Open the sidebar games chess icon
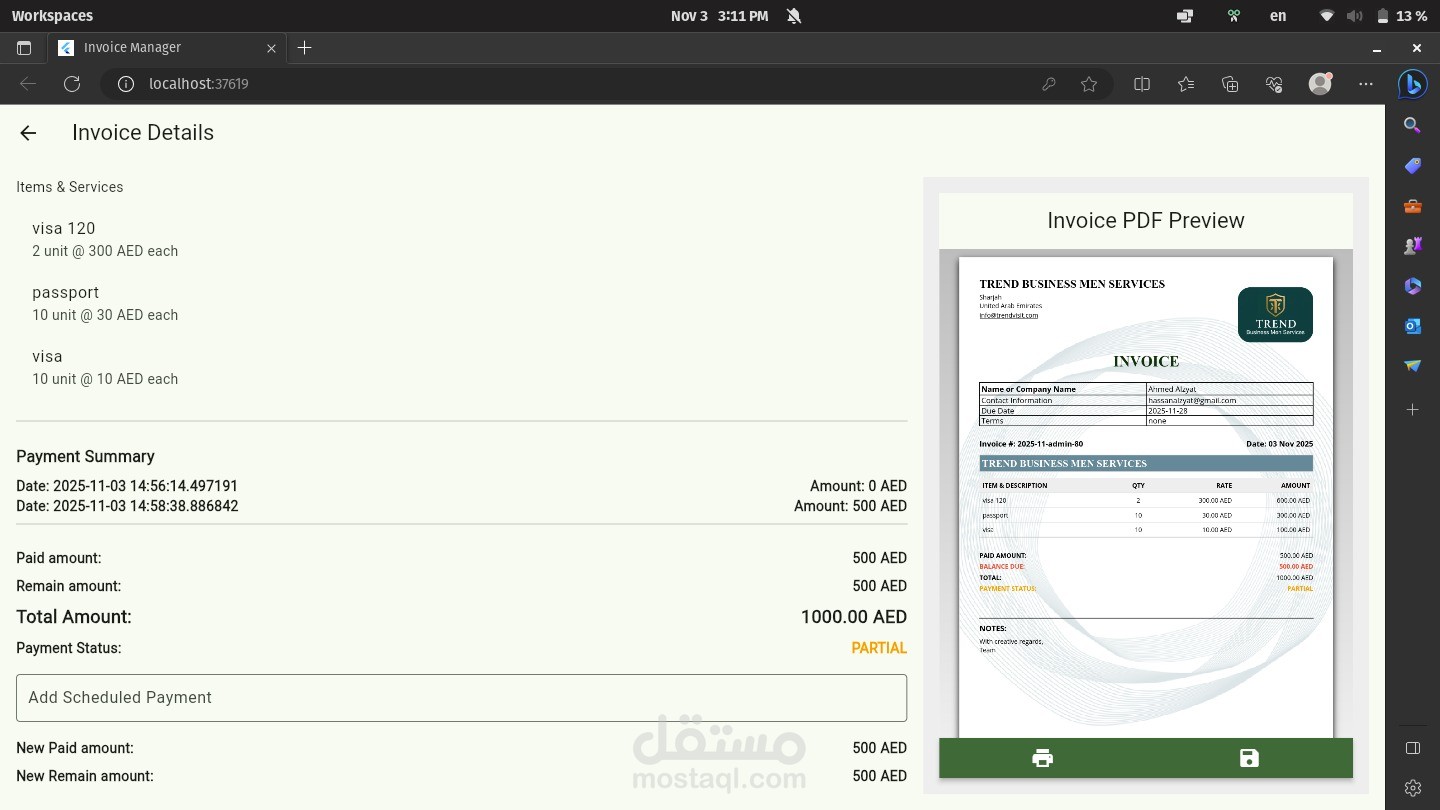Viewport: 1440px width, 810px height. (1412, 246)
